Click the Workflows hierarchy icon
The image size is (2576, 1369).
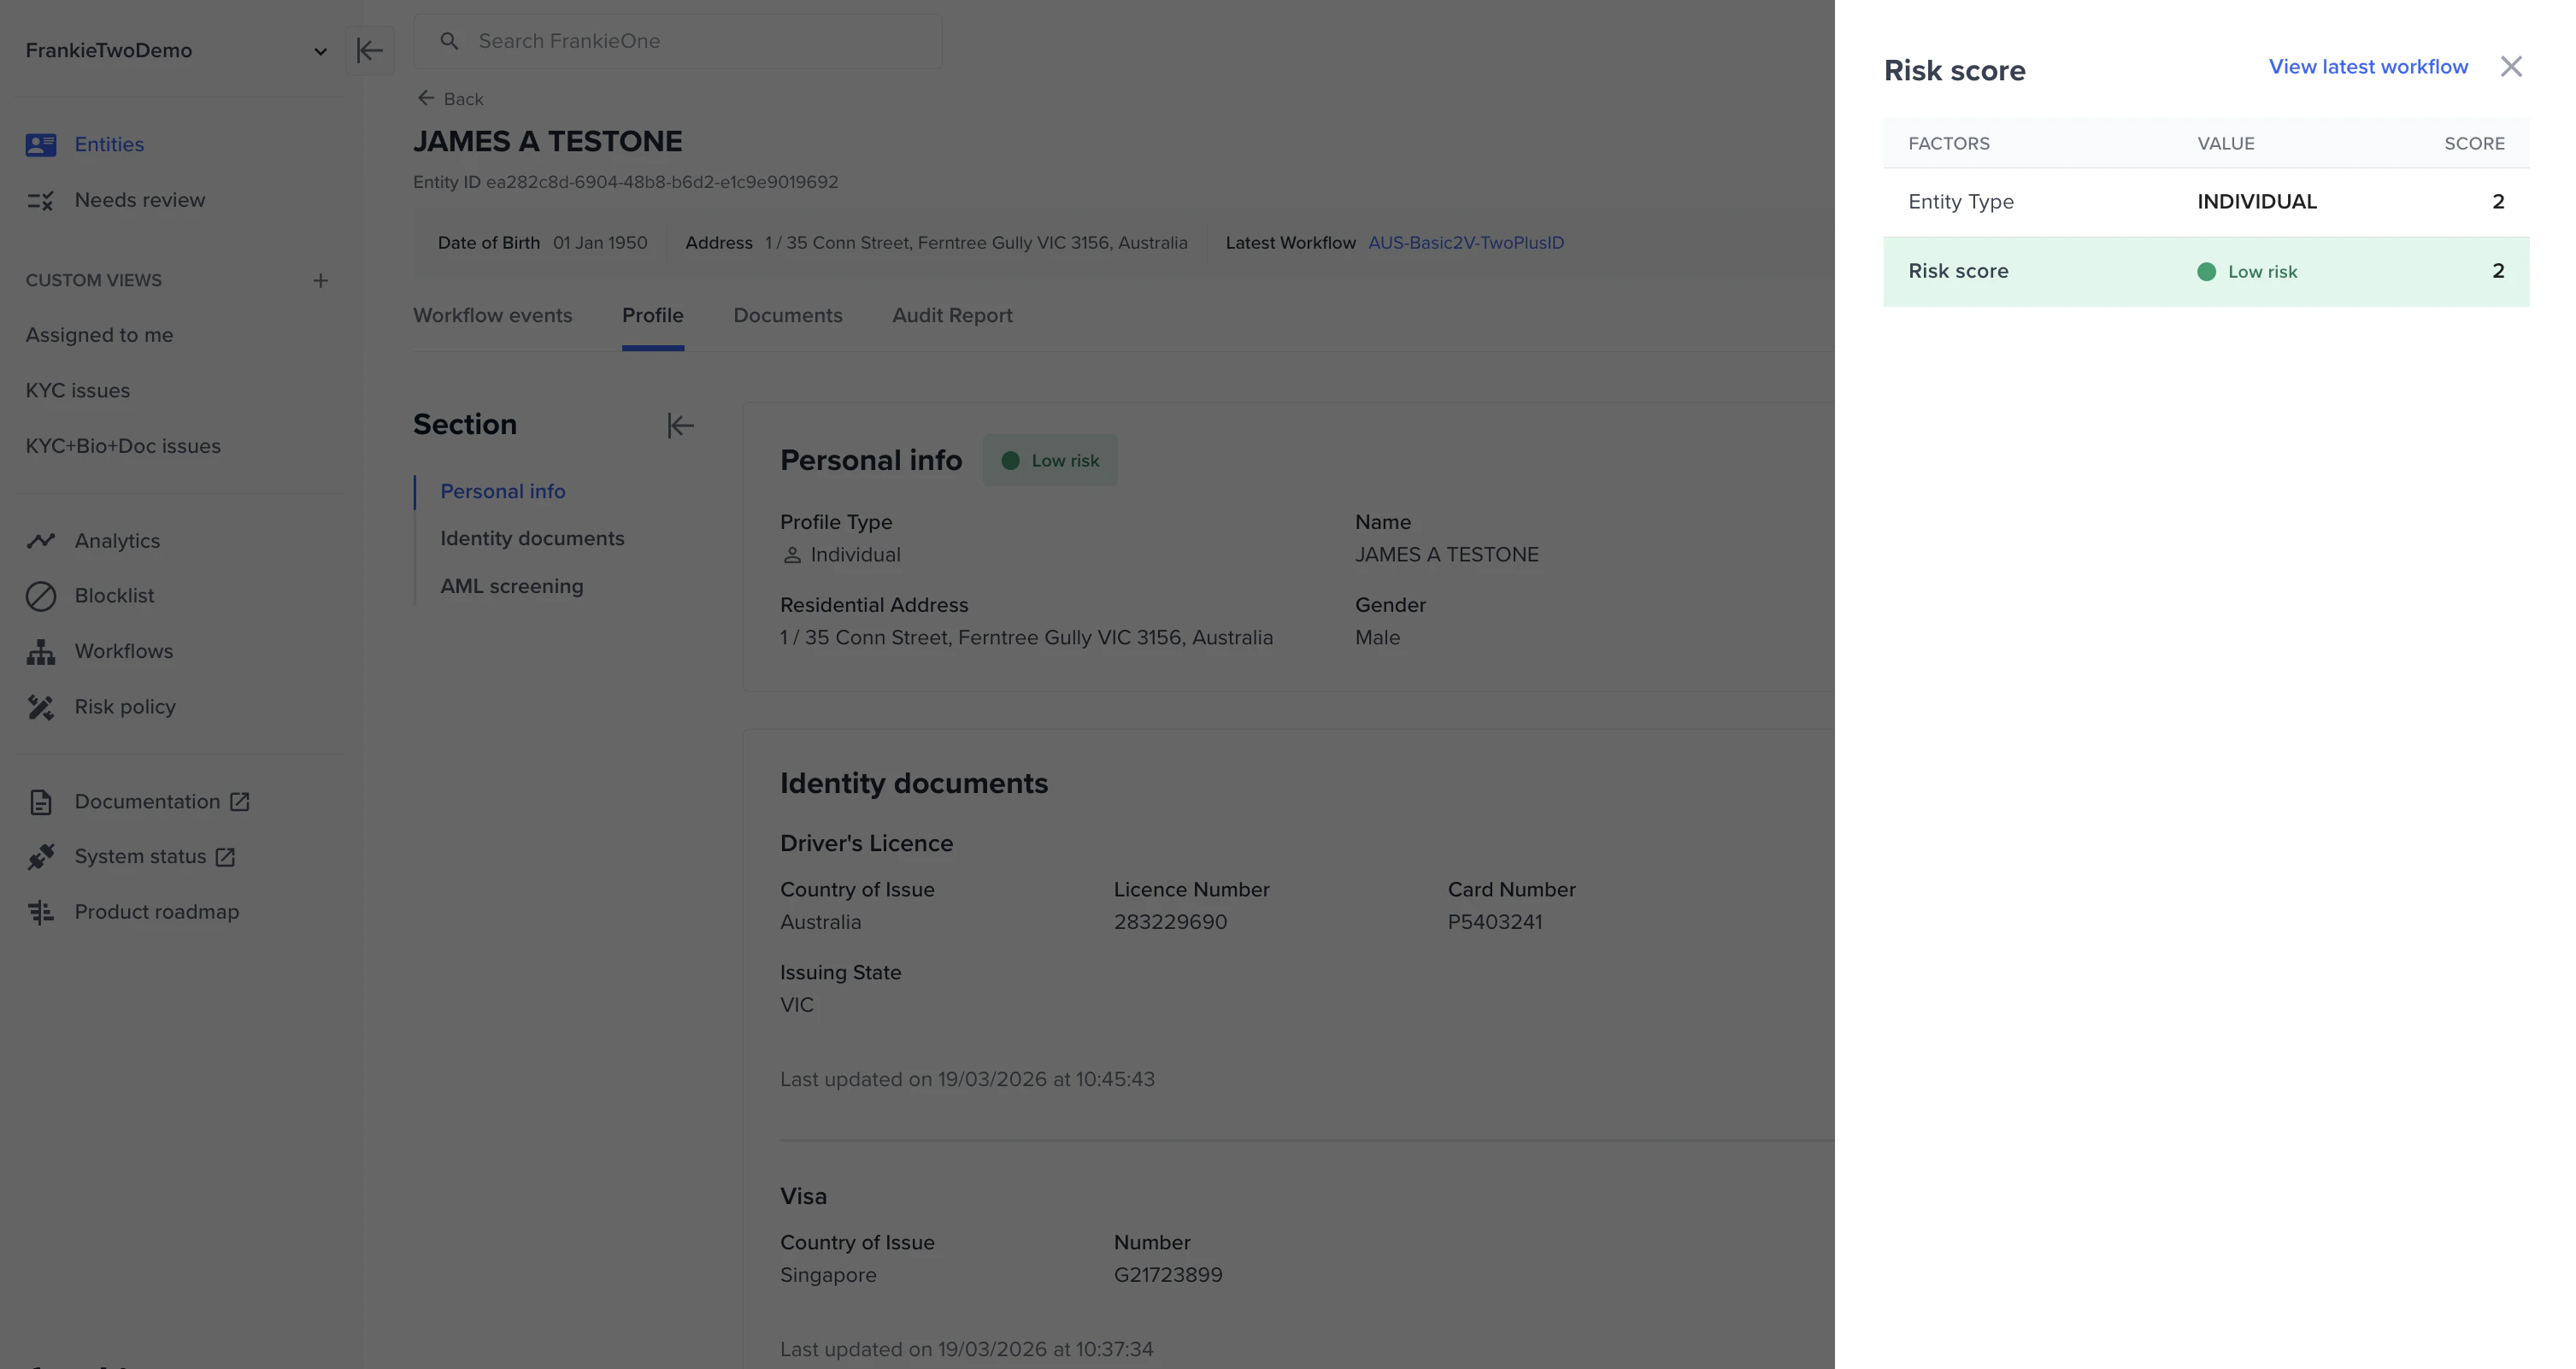41,652
